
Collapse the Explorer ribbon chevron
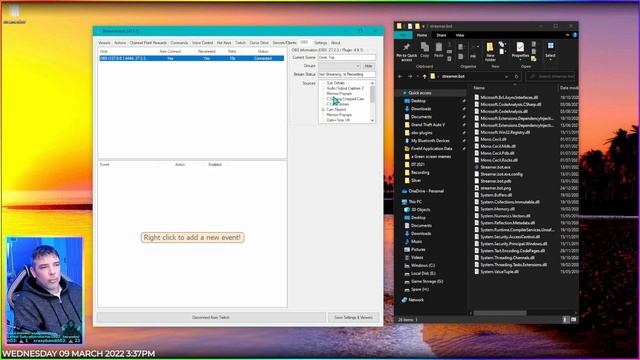coord(567,35)
